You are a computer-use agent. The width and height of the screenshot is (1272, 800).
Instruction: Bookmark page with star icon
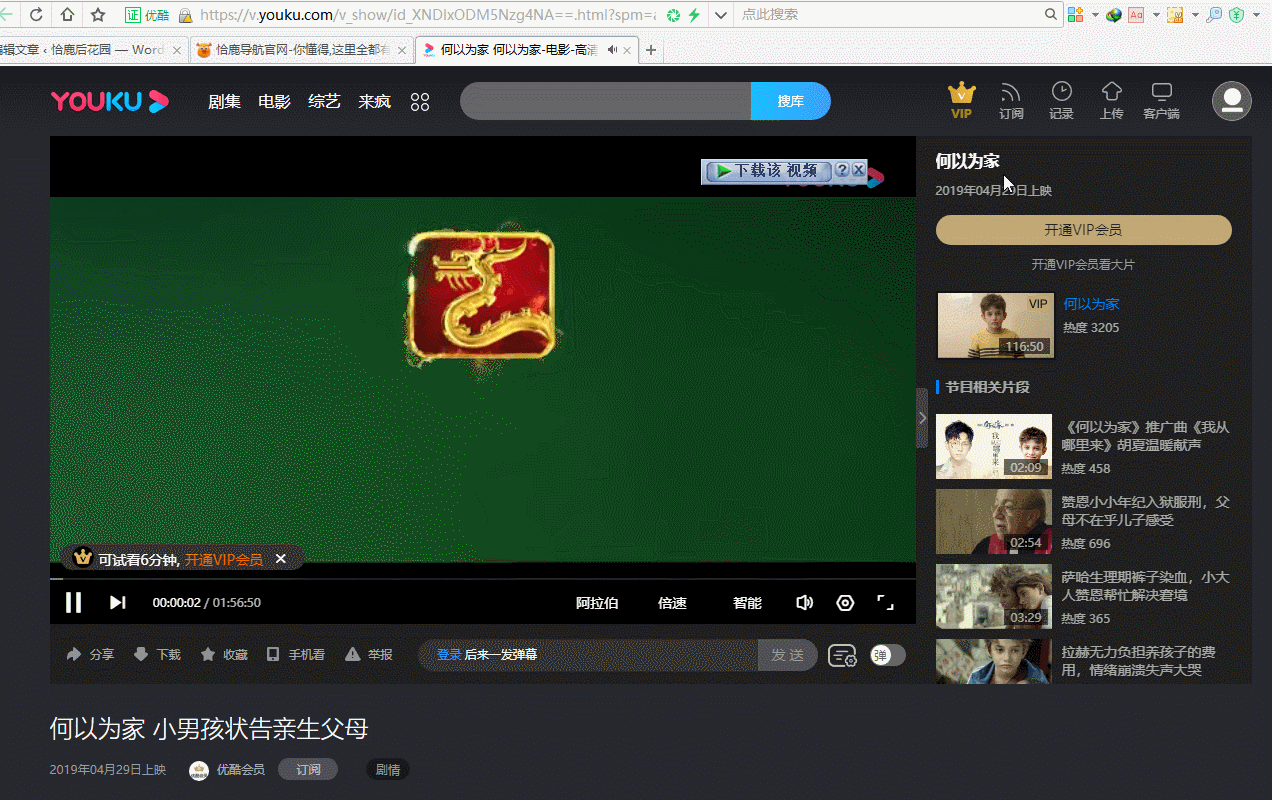click(x=98, y=15)
